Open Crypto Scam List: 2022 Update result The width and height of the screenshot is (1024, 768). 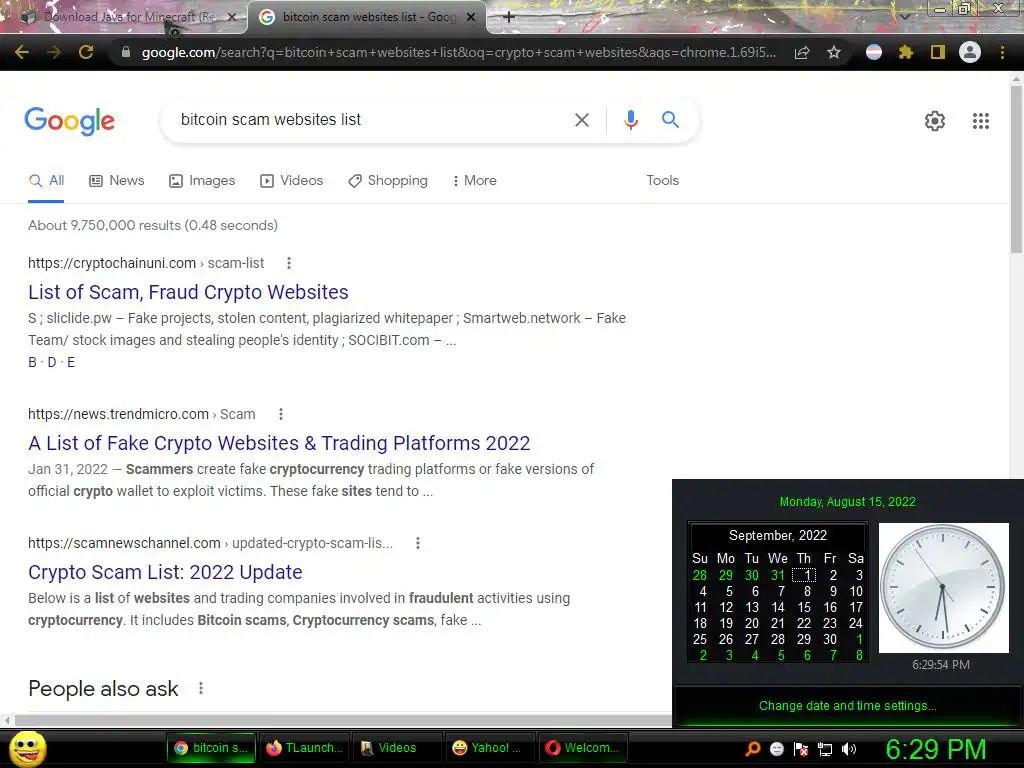(x=165, y=572)
